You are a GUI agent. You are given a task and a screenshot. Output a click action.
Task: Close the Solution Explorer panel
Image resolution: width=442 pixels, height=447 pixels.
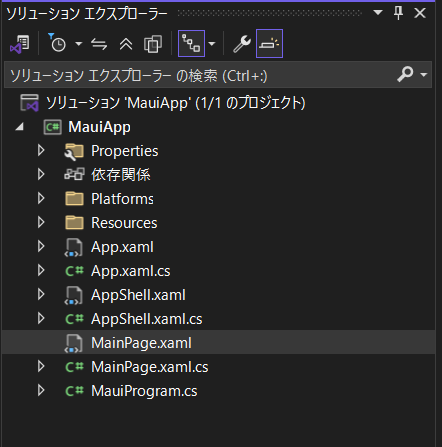[420, 13]
